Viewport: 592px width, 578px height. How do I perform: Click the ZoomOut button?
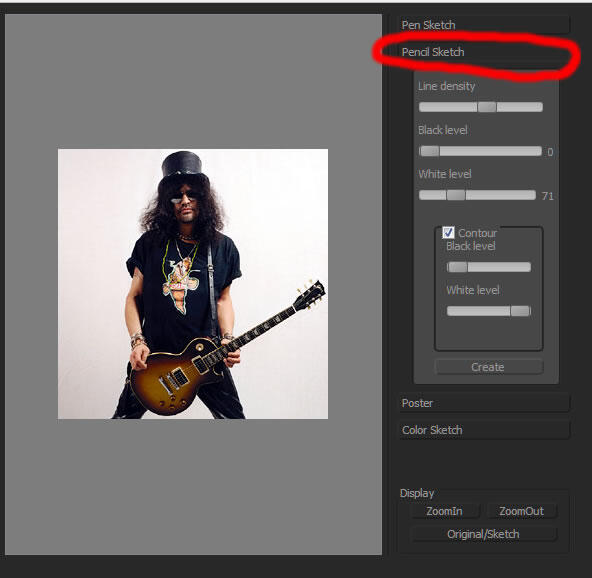(522, 511)
